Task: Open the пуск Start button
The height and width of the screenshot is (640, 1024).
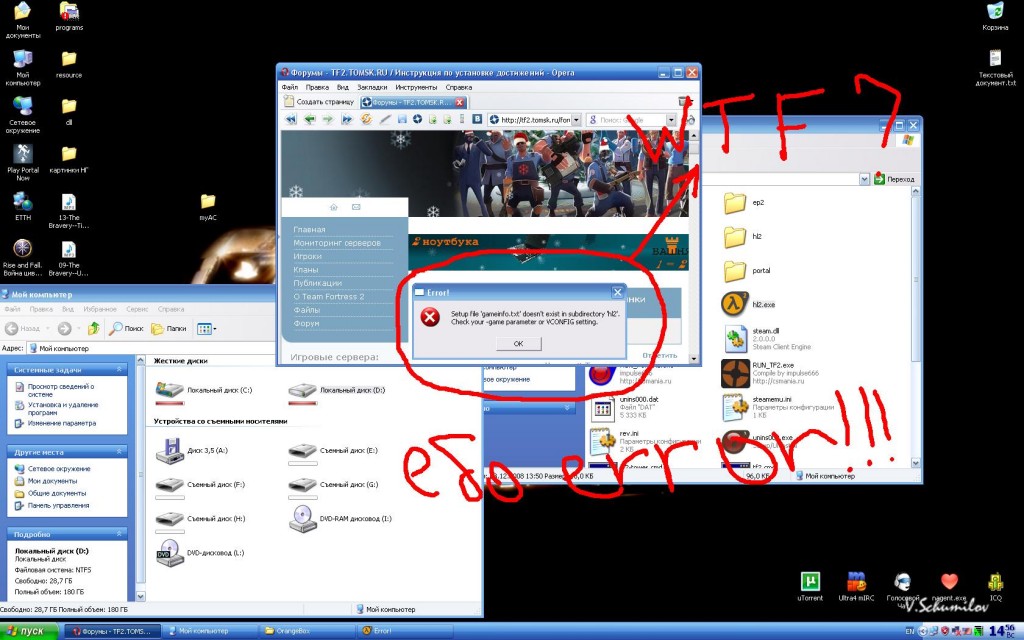Action: [x=31, y=631]
